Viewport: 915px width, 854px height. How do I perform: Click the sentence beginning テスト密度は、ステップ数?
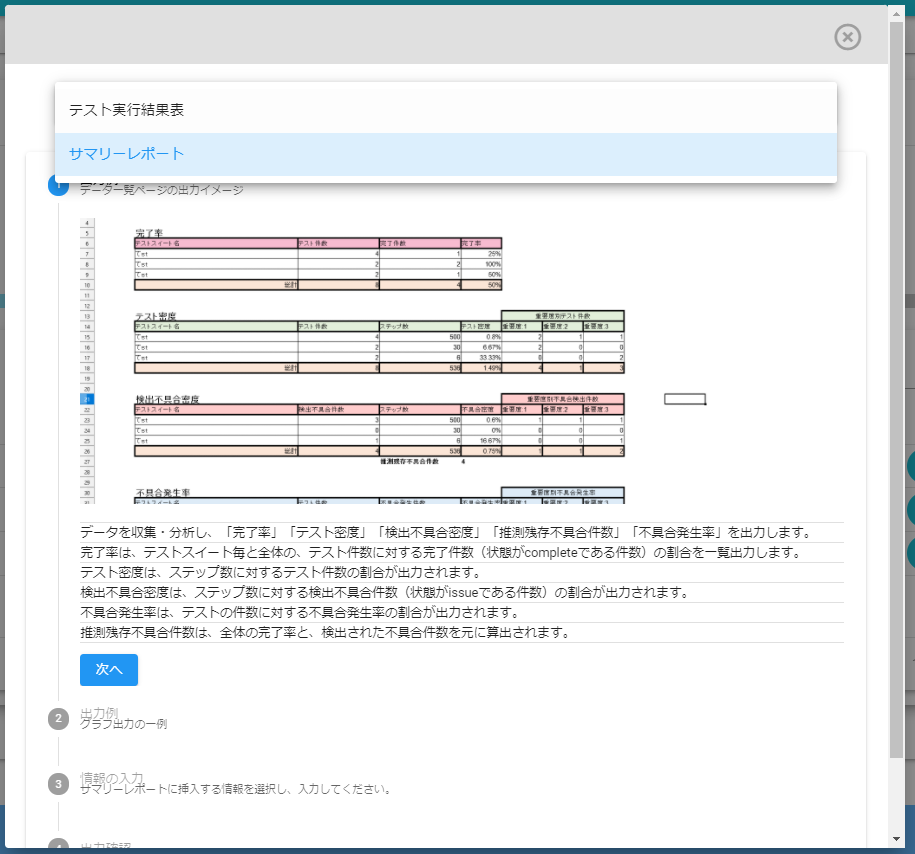coord(281,572)
